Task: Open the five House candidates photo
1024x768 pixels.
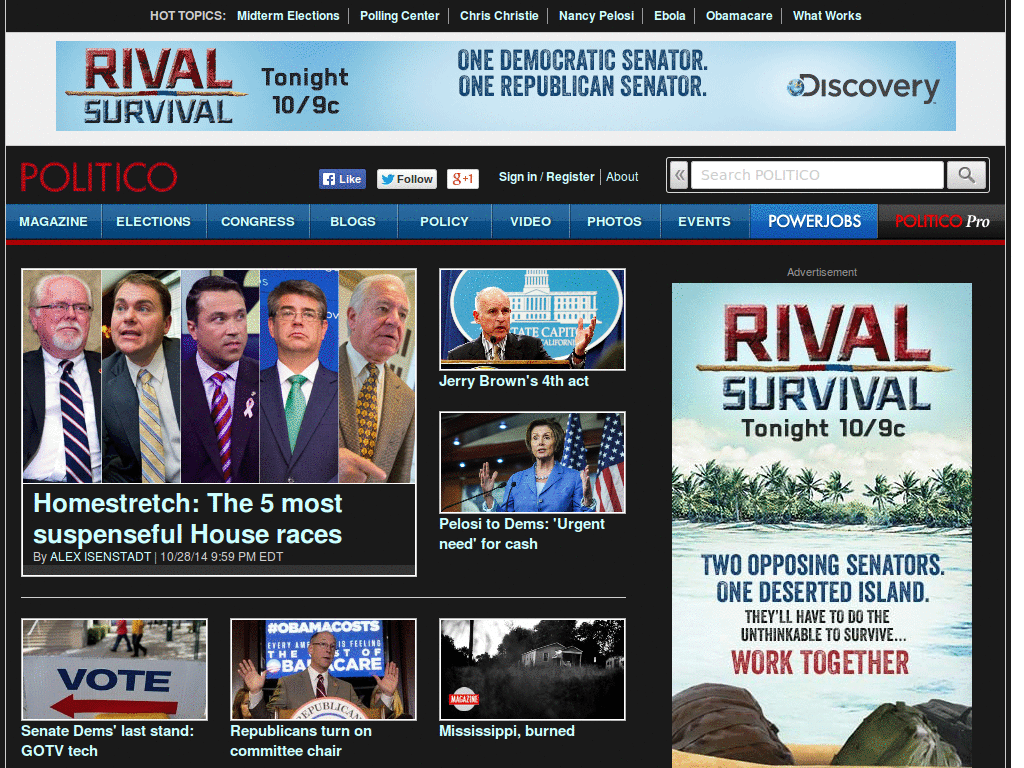Action: point(219,376)
